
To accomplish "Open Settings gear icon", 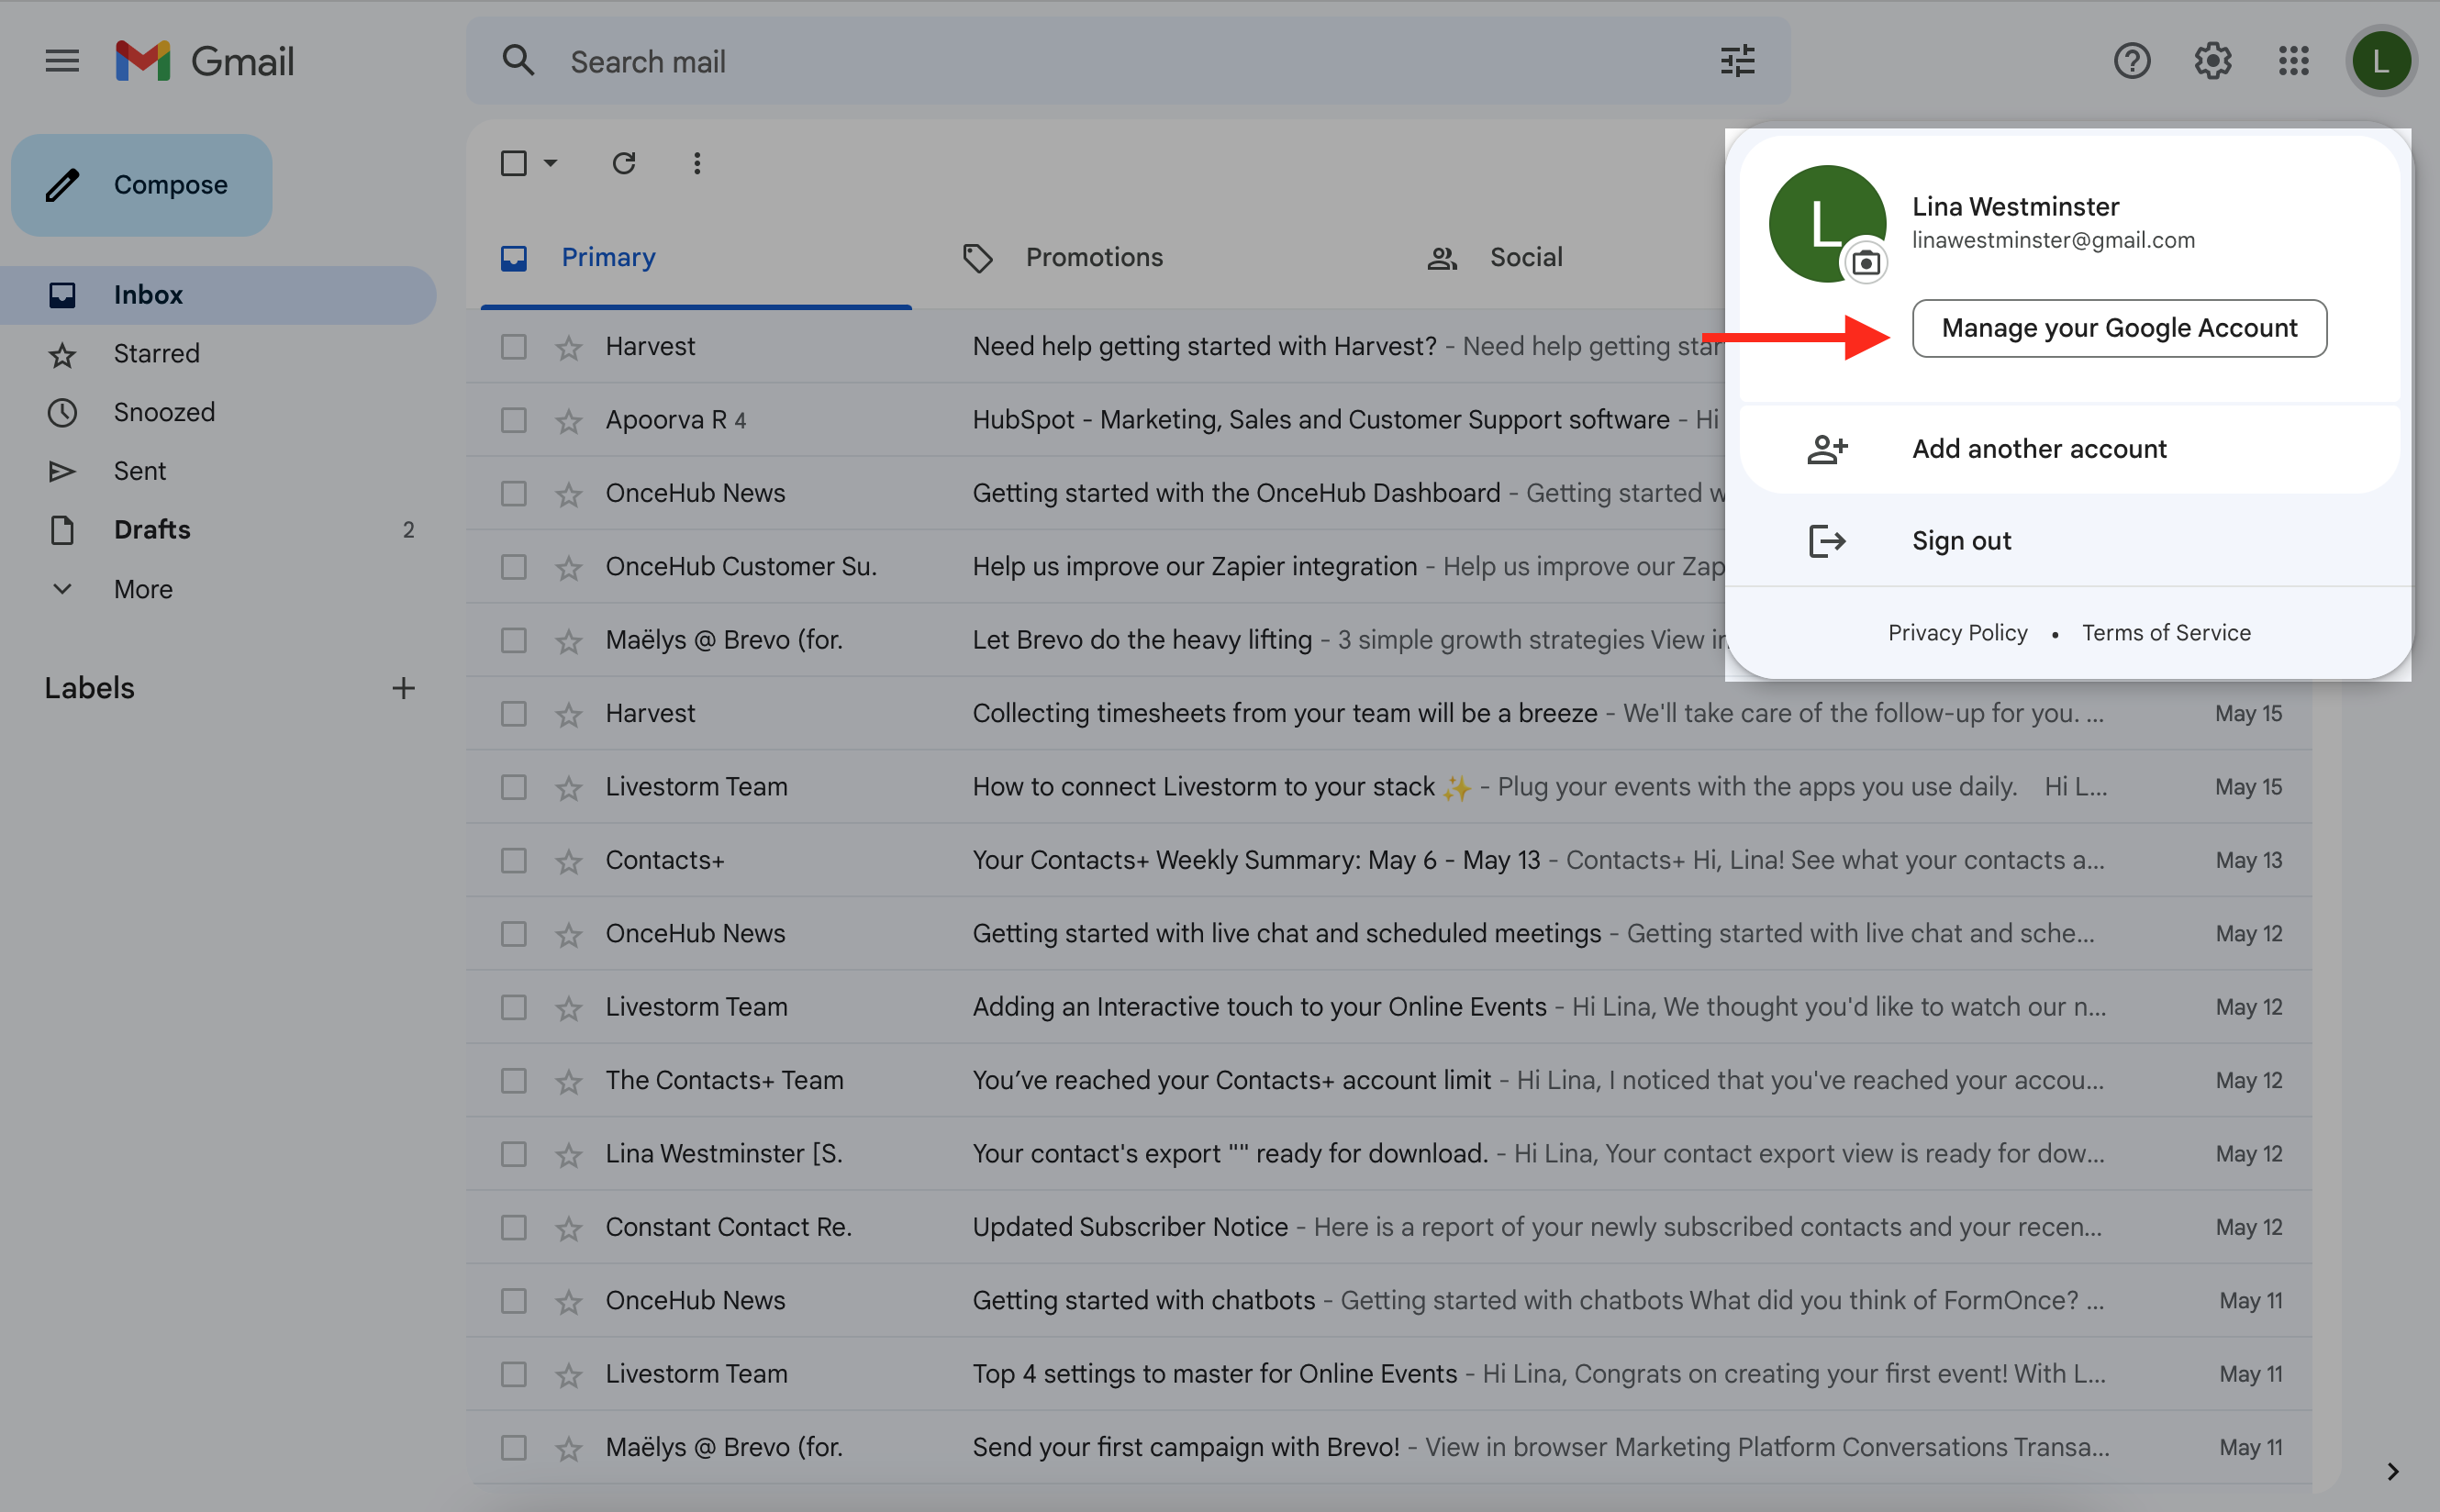I will (2212, 61).
